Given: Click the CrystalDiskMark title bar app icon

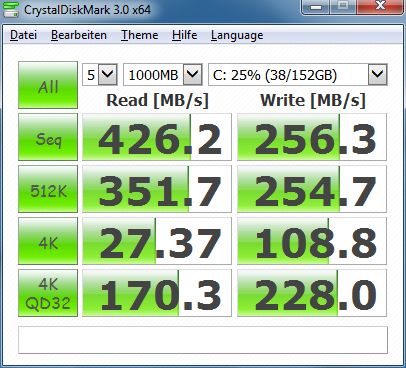Looking at the screenshot, I should point(11,10).
